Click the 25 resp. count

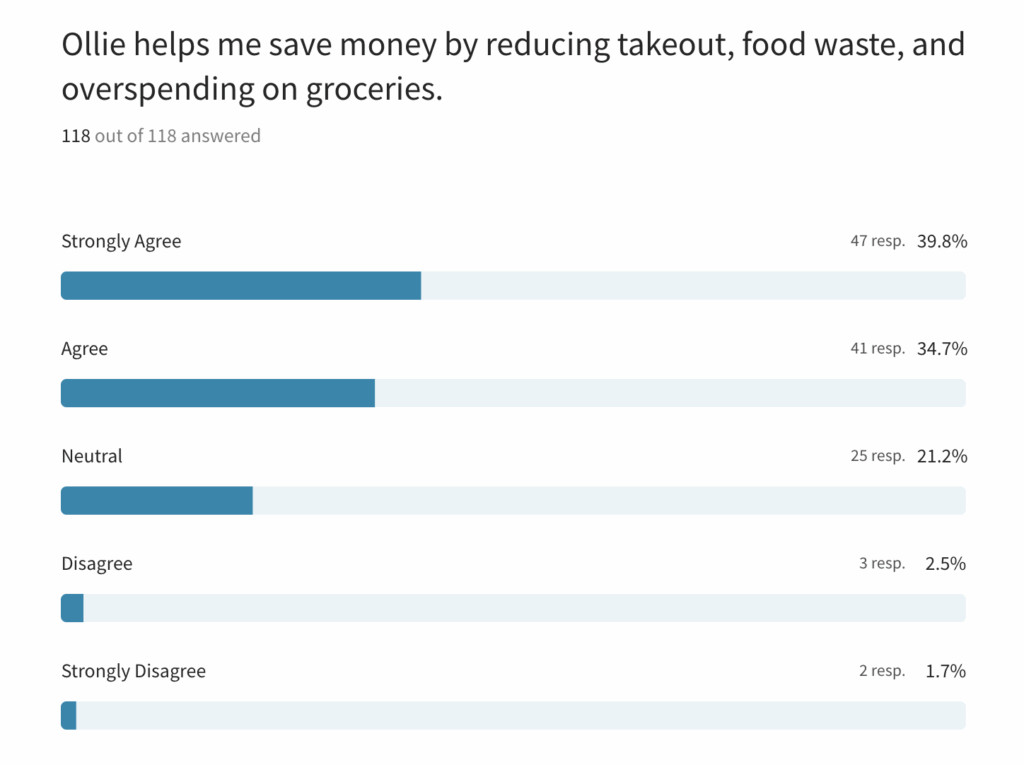(877, 456)
